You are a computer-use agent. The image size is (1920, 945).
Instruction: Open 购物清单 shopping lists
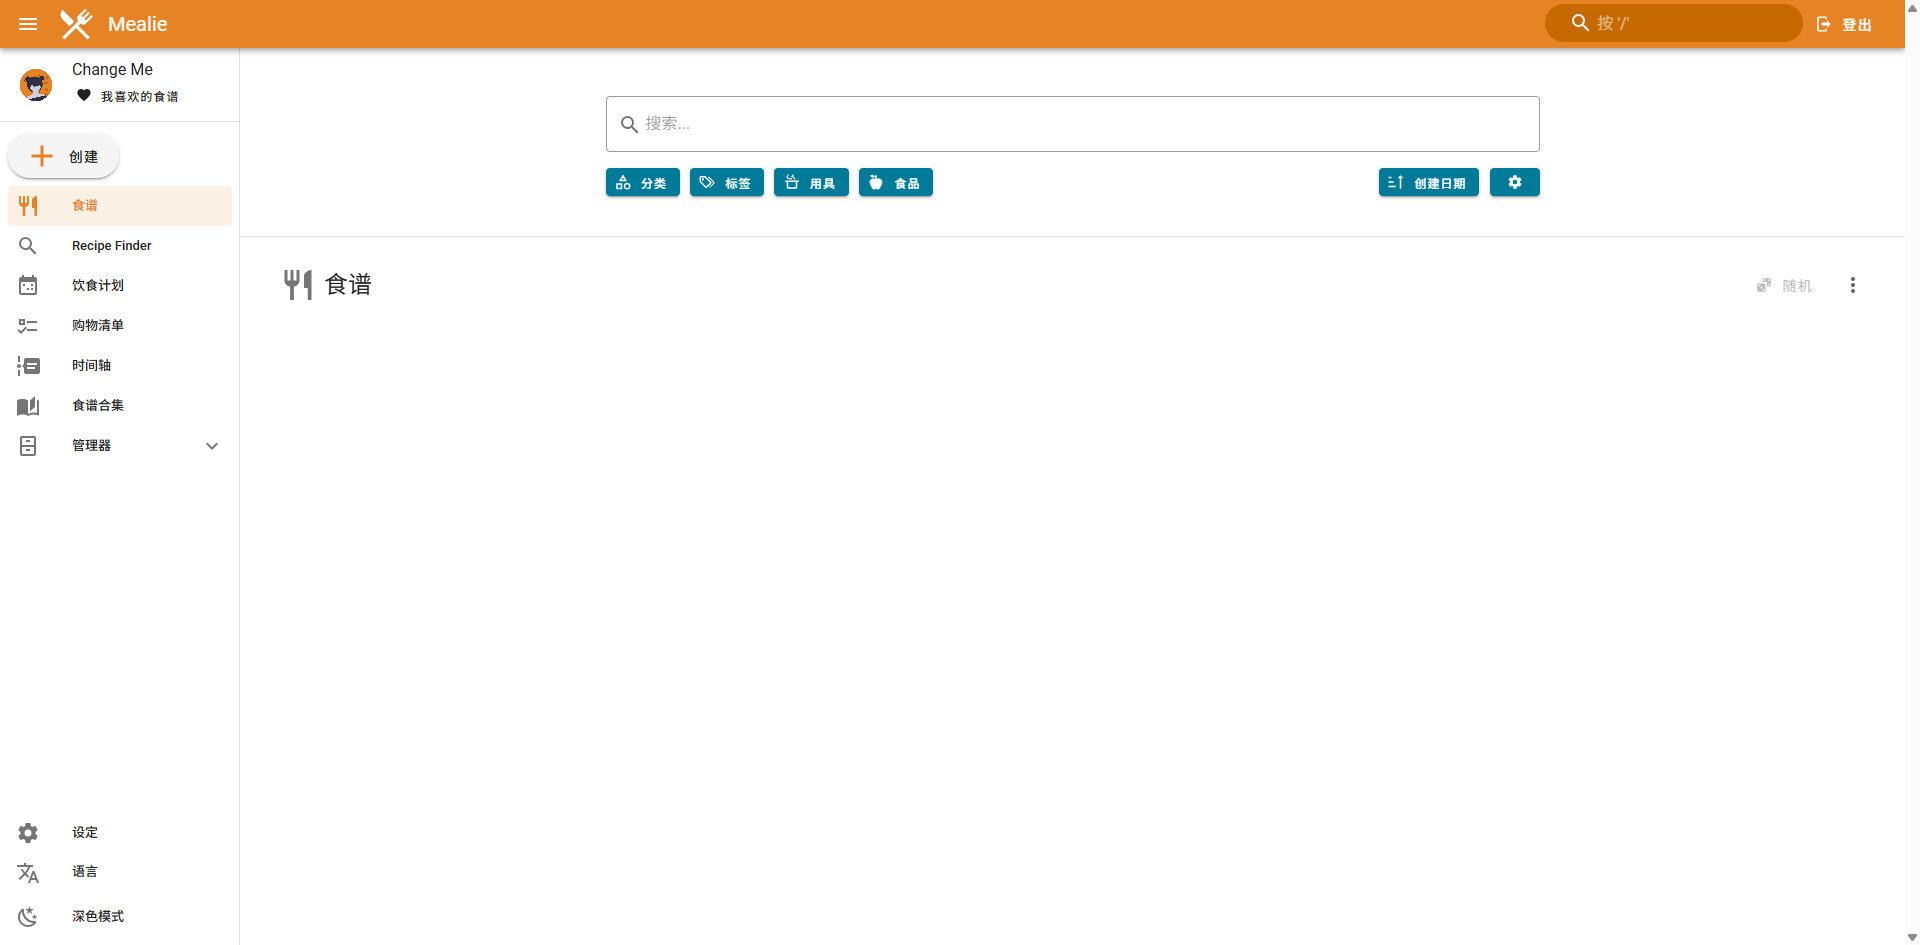(x=120, y=325)
